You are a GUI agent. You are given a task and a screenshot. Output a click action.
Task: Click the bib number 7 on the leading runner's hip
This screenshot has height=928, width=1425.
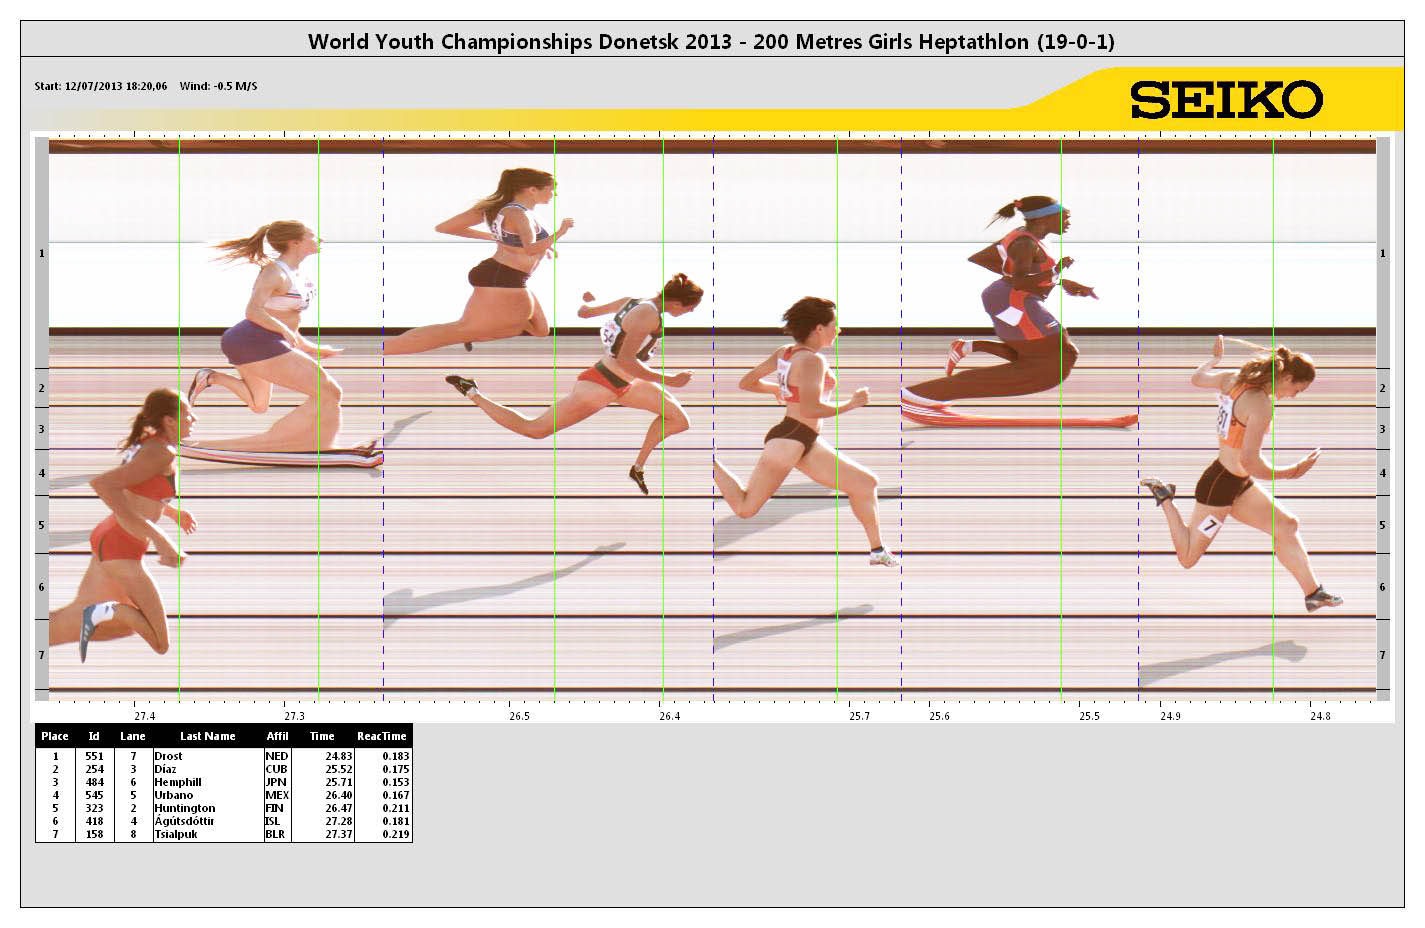pyautogui.click(x=1210, y=525)
